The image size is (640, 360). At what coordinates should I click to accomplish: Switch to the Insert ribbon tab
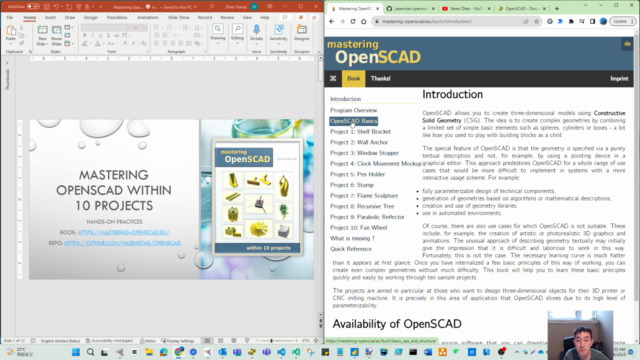point(50,18)
